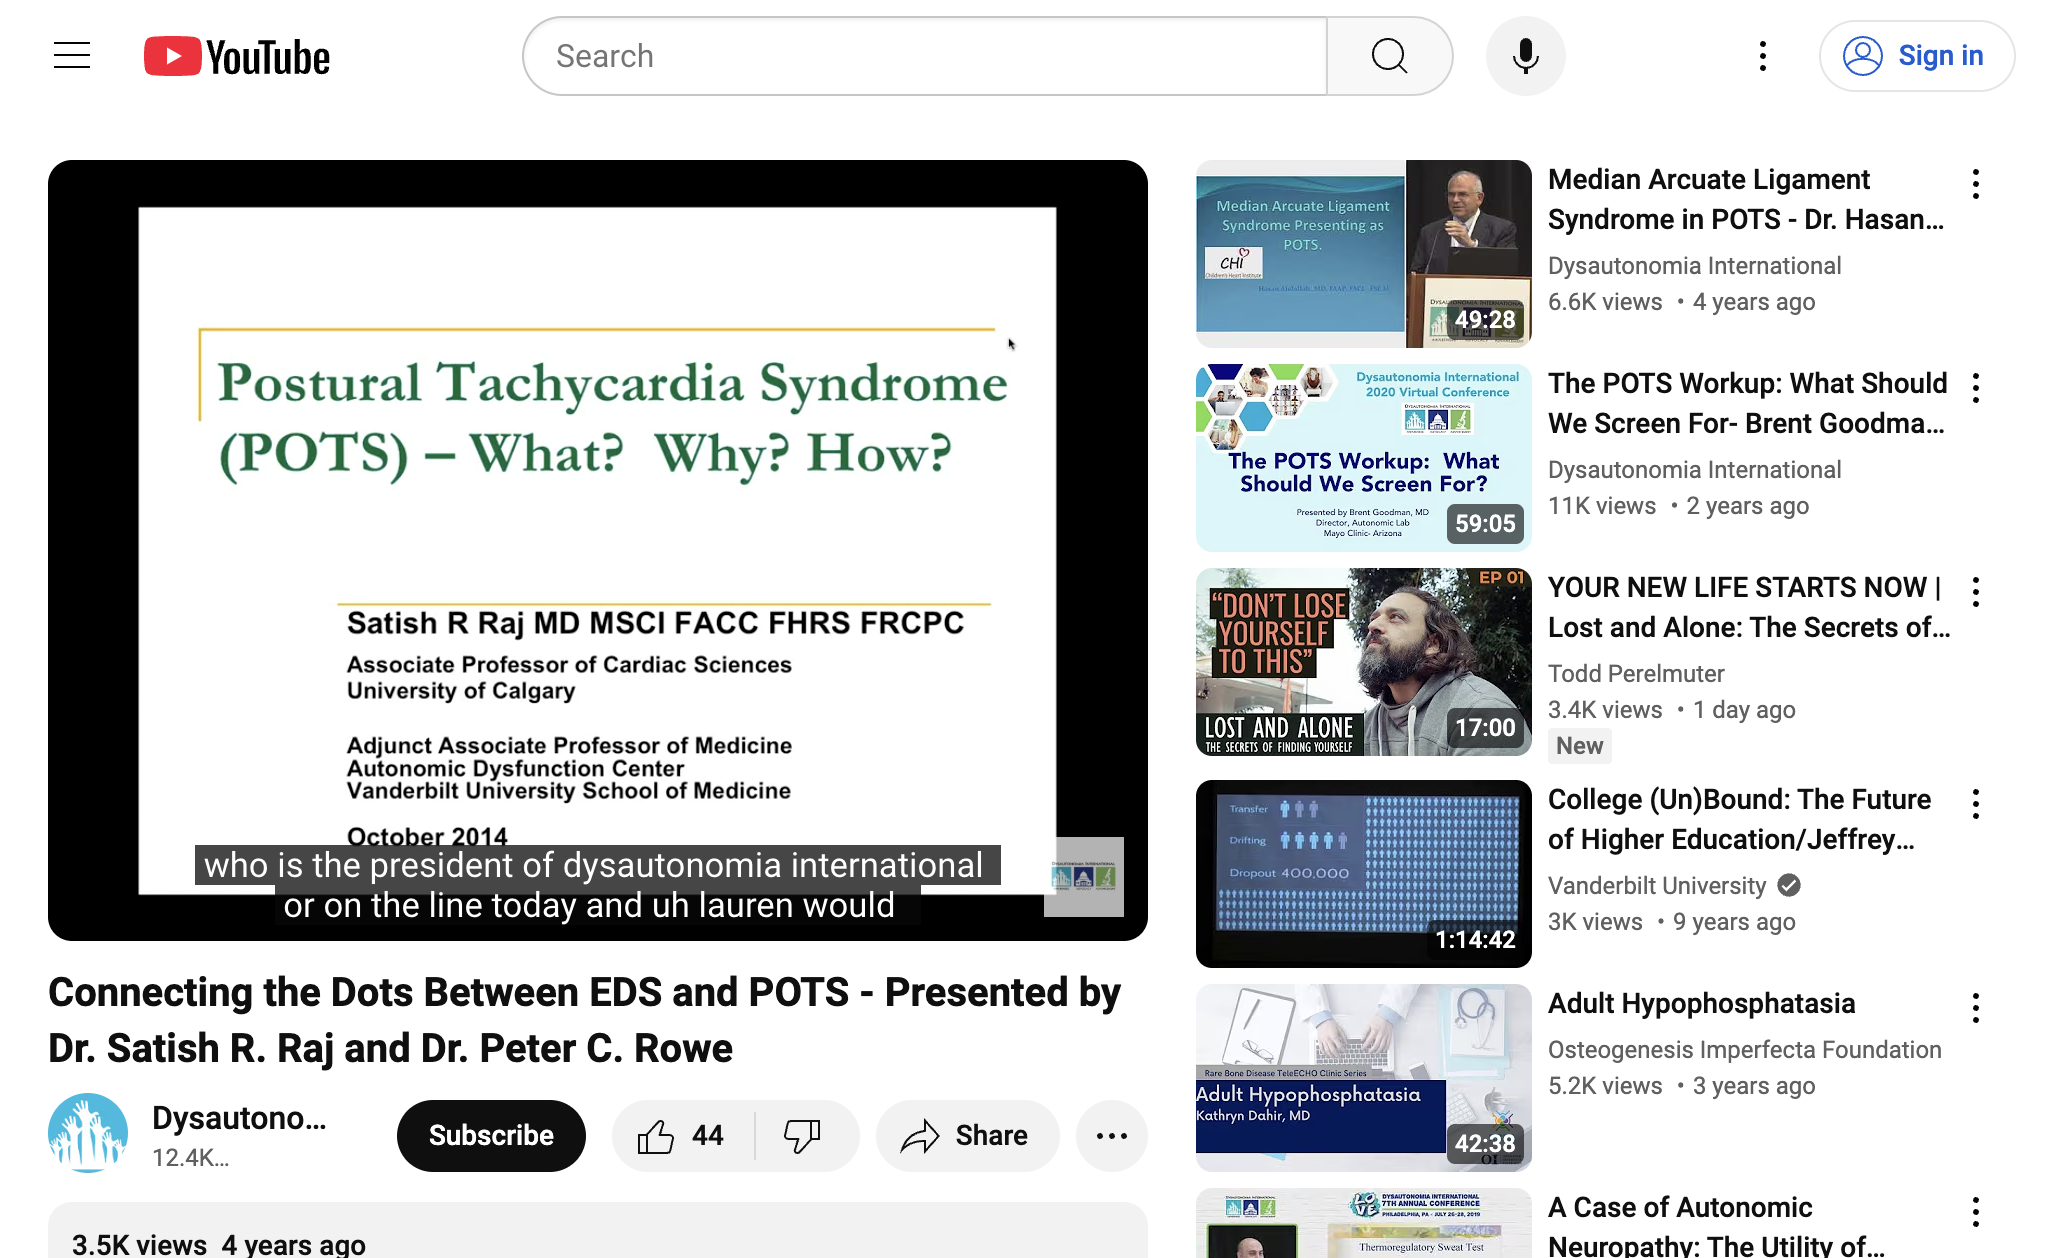
Task: Click the Vanderbilt University verified badge
Action: [x=1789, y=885]
